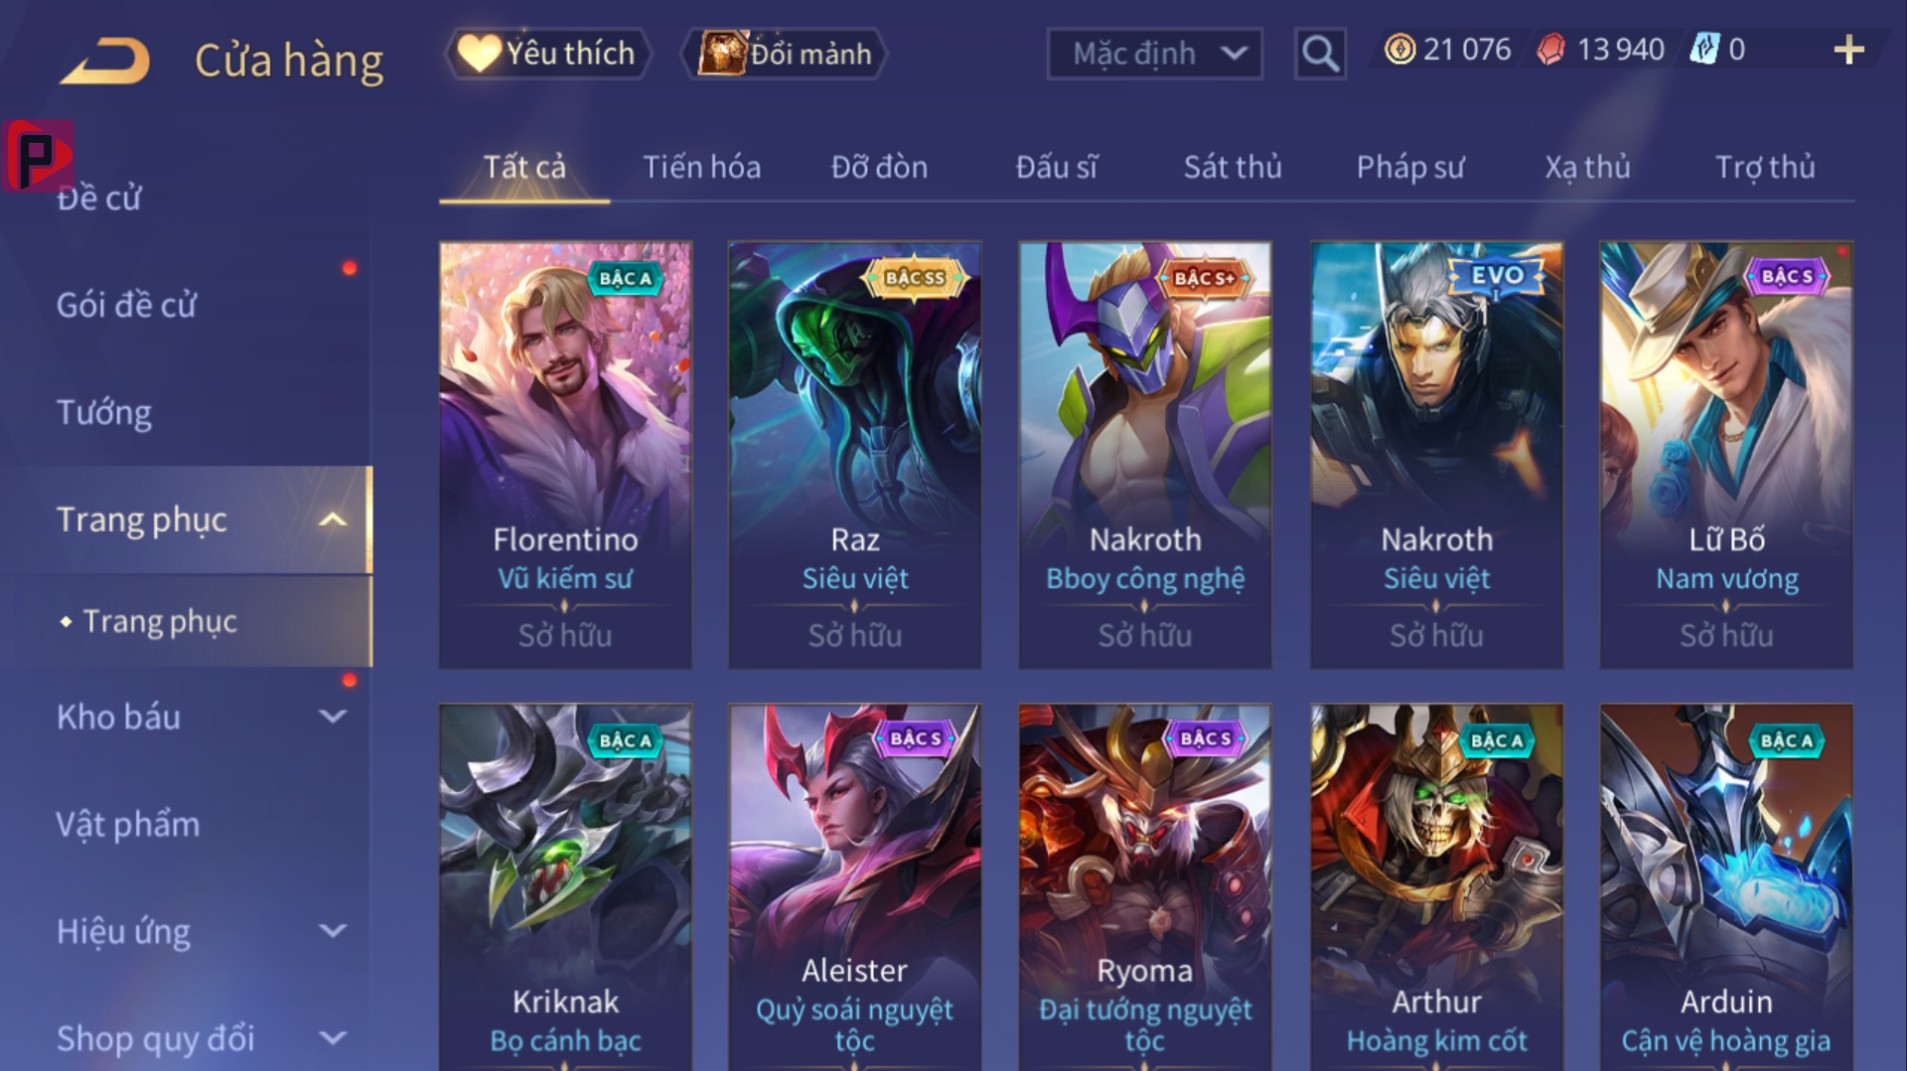Expand Shop quy đổi section

[332, 1038]
